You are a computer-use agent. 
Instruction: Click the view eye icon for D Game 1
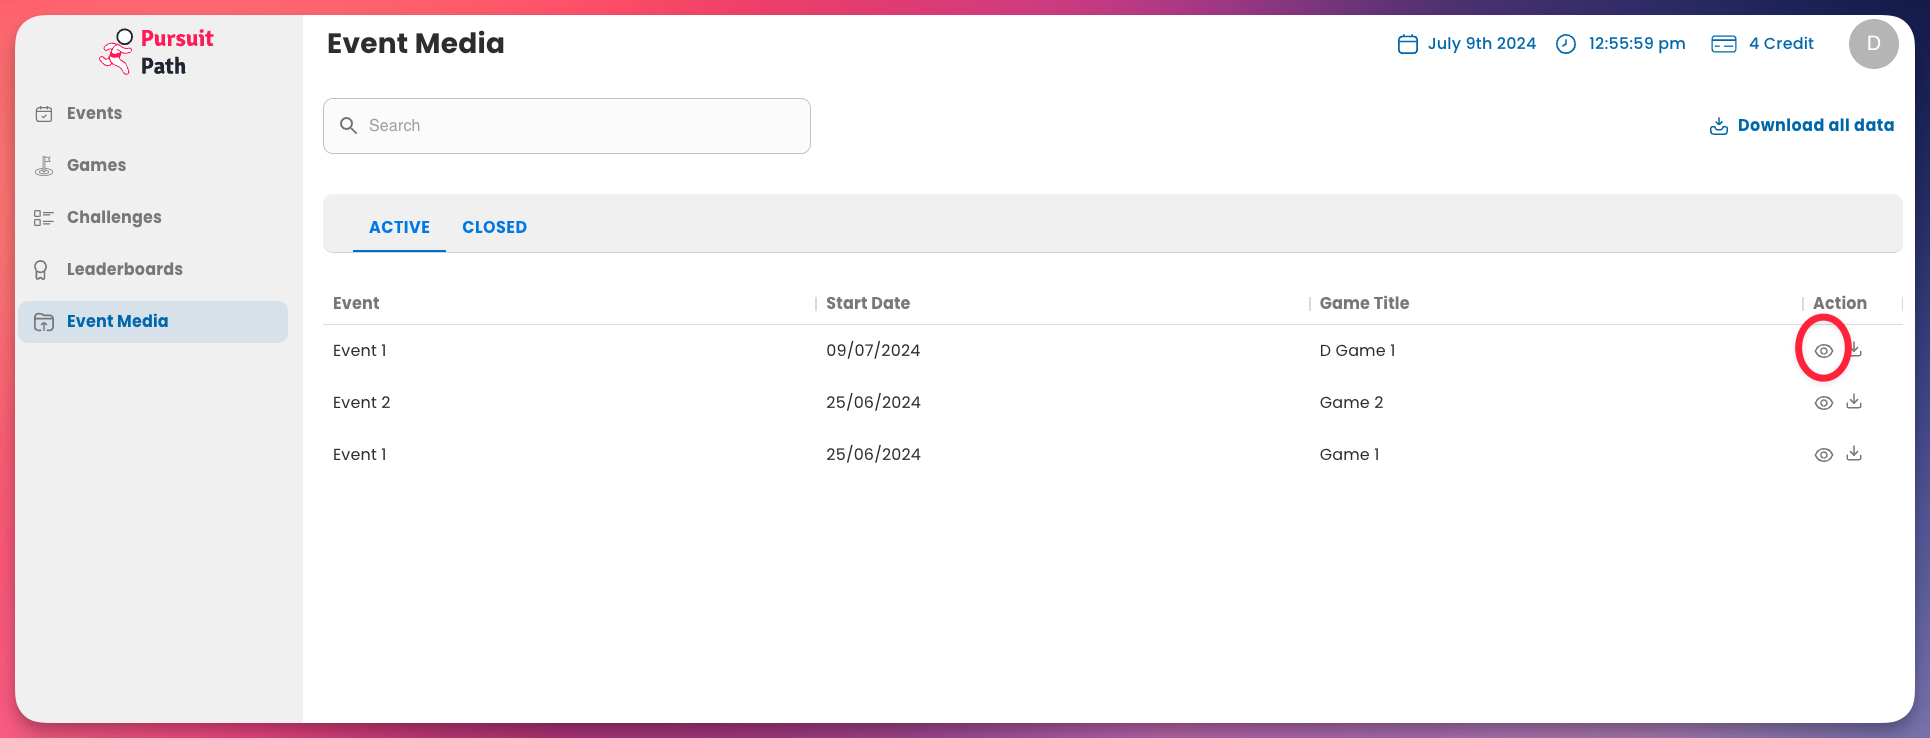click(x=1823, y=351)
